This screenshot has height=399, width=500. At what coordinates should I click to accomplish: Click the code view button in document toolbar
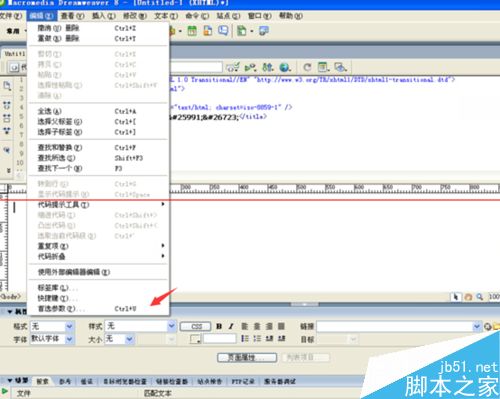click(x=17, y=68)
